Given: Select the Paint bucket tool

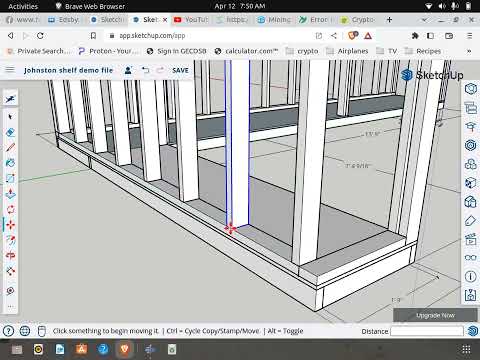Looking at the screenshot, I should pos(10,163).
